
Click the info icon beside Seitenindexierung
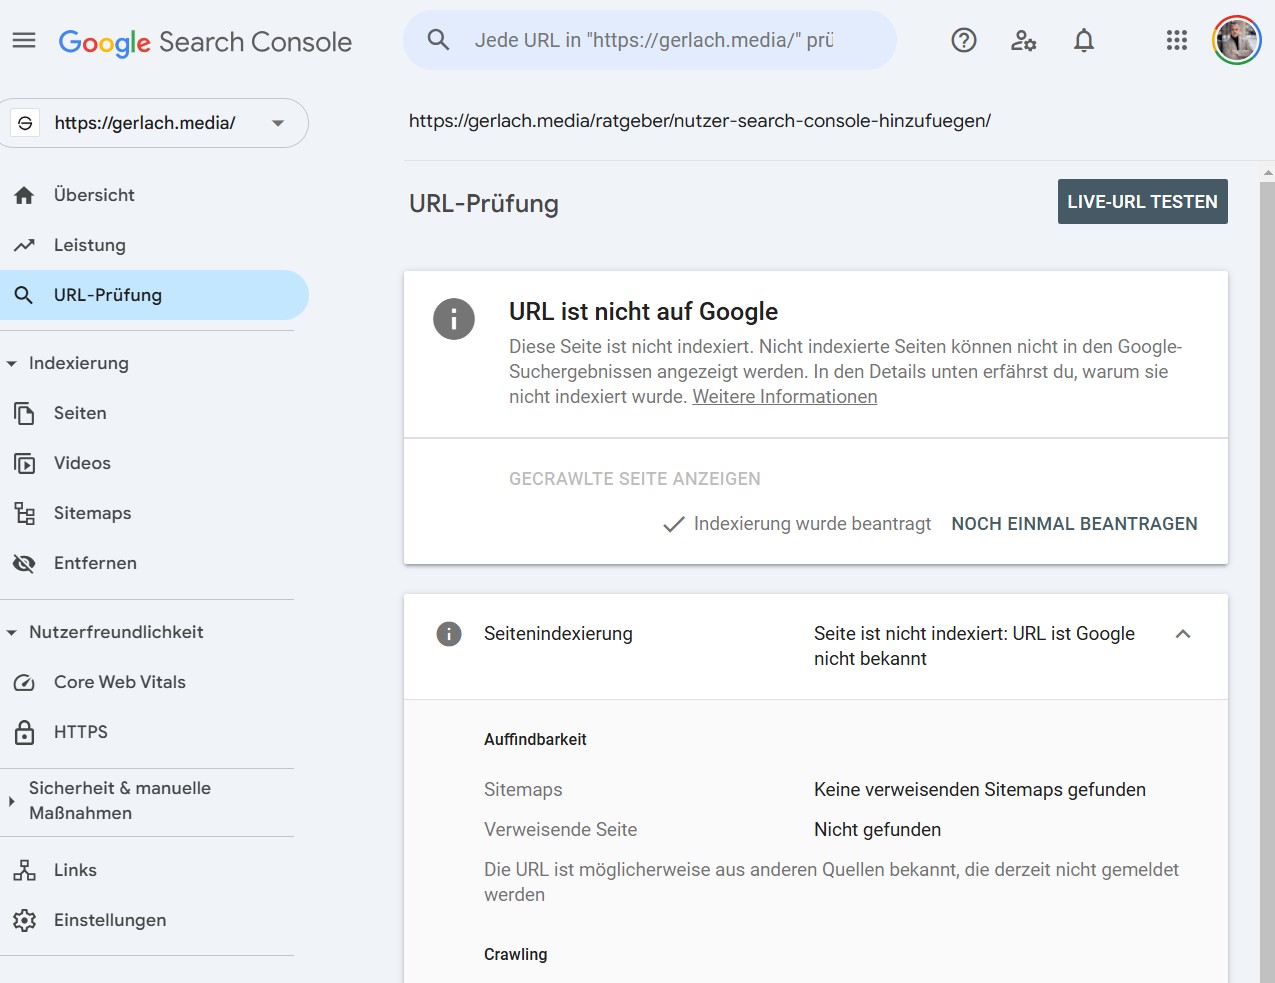pyautogui.click(x=449, y=634)
